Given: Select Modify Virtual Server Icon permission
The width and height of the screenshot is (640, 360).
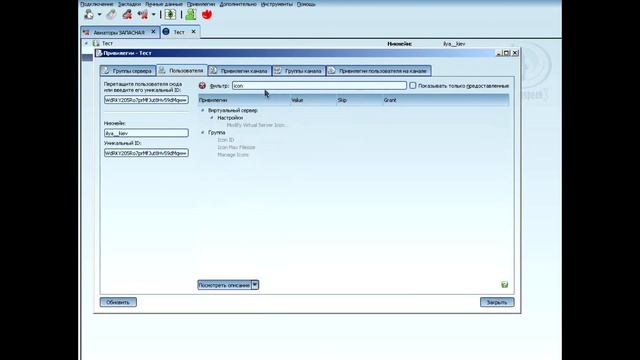Looking at the screenshot, I should [257, 125].
